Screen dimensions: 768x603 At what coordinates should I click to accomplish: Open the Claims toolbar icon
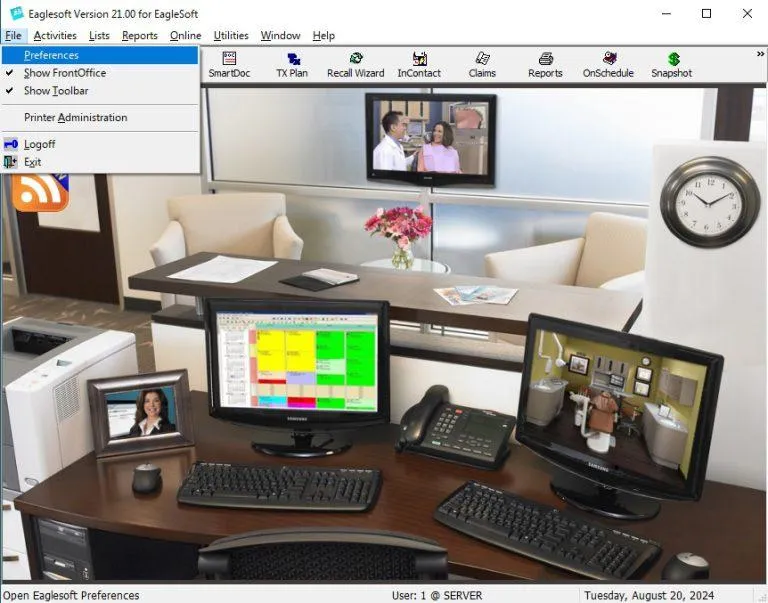tap(482, 65)
